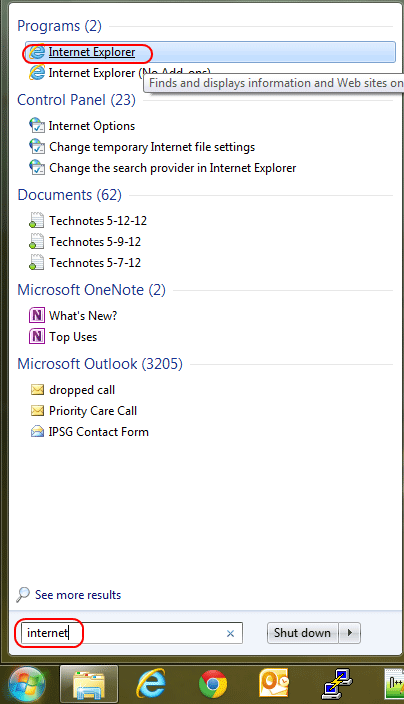Launch Internet Explorer from the taskbar
404x704 pixels.
(151, 685)
